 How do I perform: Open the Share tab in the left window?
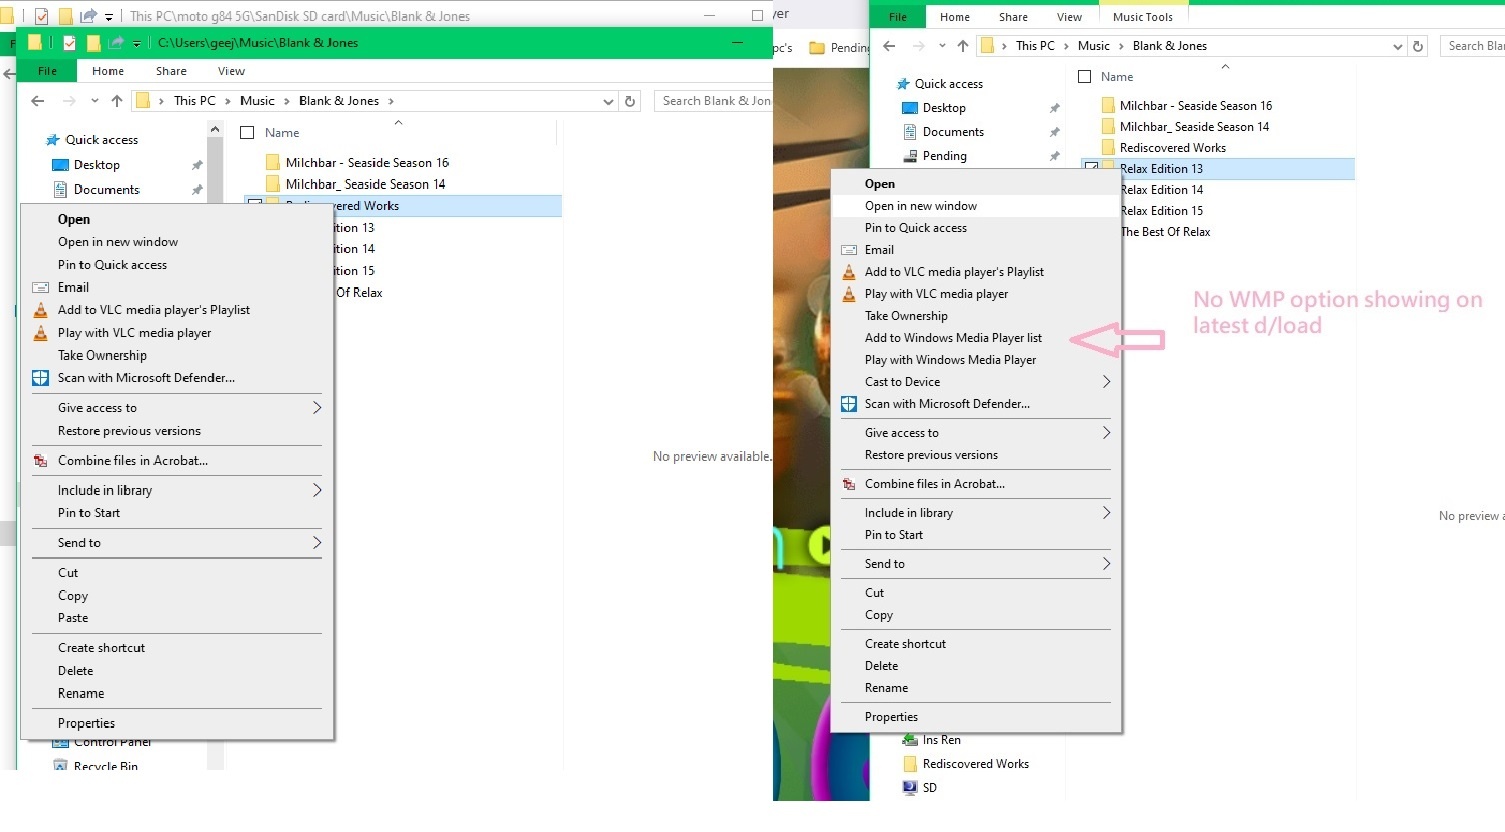pyautogui.click(x=171, y=71)
